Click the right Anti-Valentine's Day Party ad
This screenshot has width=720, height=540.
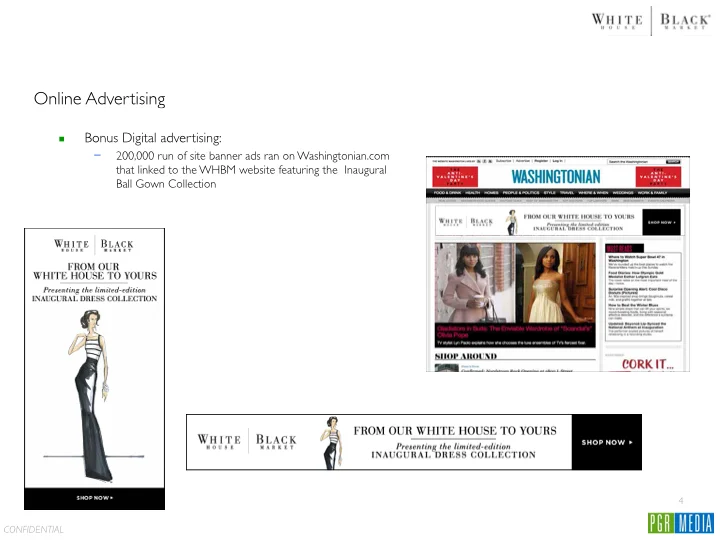(658, 177)
